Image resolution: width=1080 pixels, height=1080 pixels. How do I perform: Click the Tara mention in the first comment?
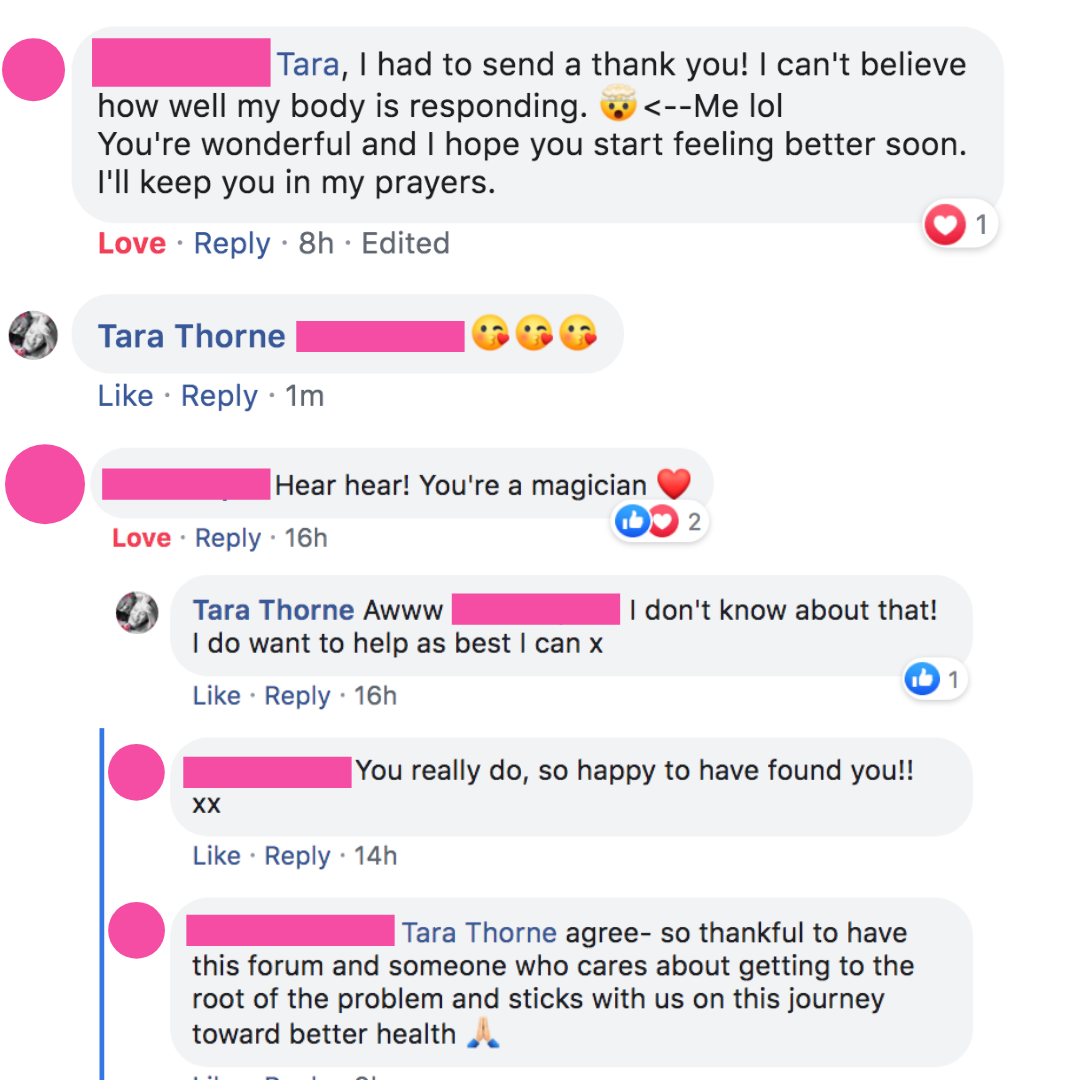308,65
